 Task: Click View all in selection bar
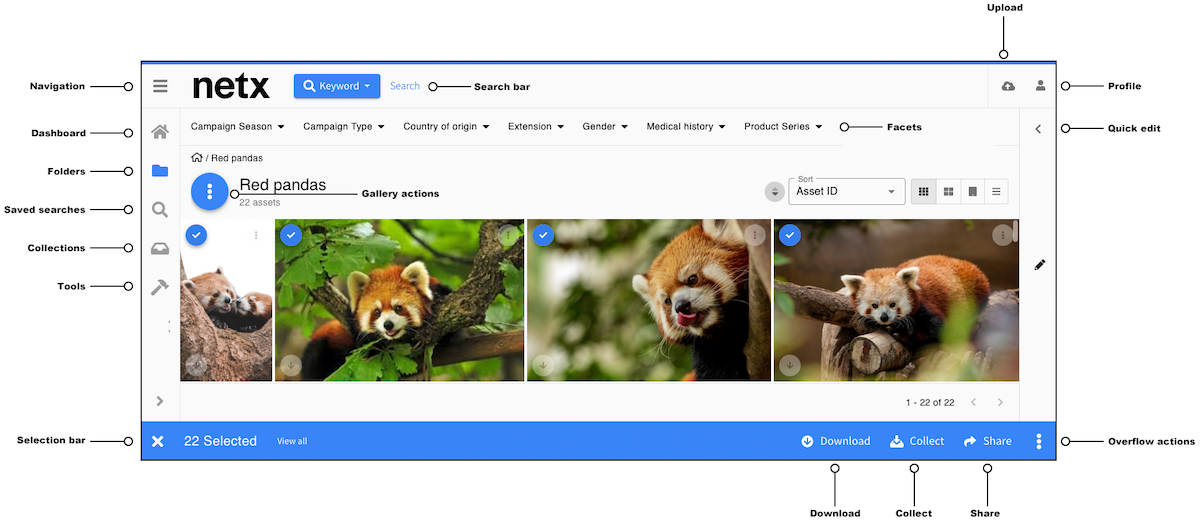coord(292,441)
